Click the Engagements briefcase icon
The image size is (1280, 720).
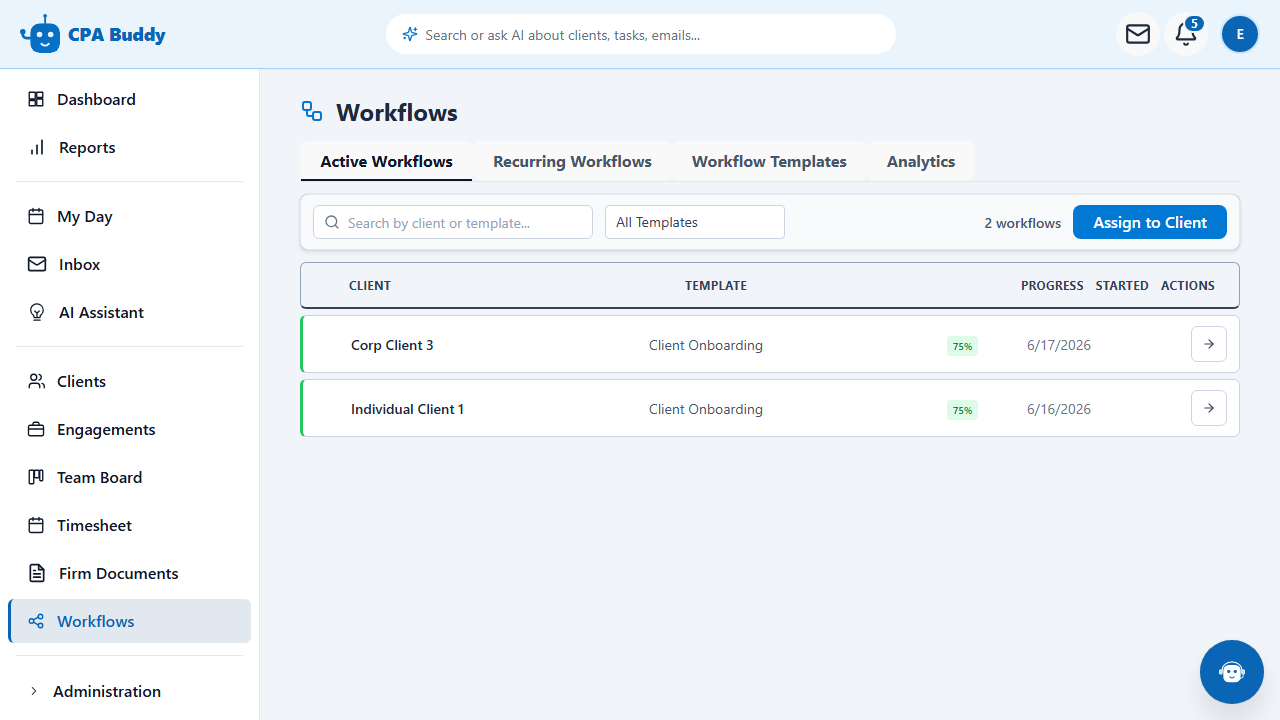36,429
